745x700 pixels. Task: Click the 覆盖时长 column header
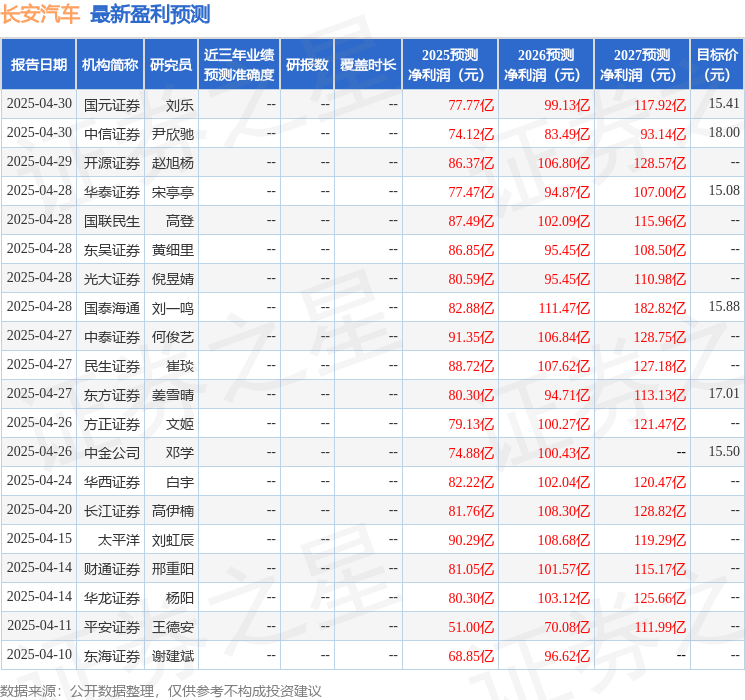pos(367,65)
